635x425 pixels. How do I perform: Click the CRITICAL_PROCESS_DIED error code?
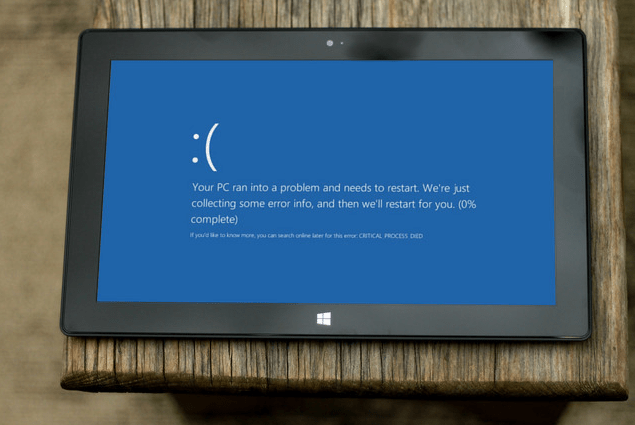(391, 235)
